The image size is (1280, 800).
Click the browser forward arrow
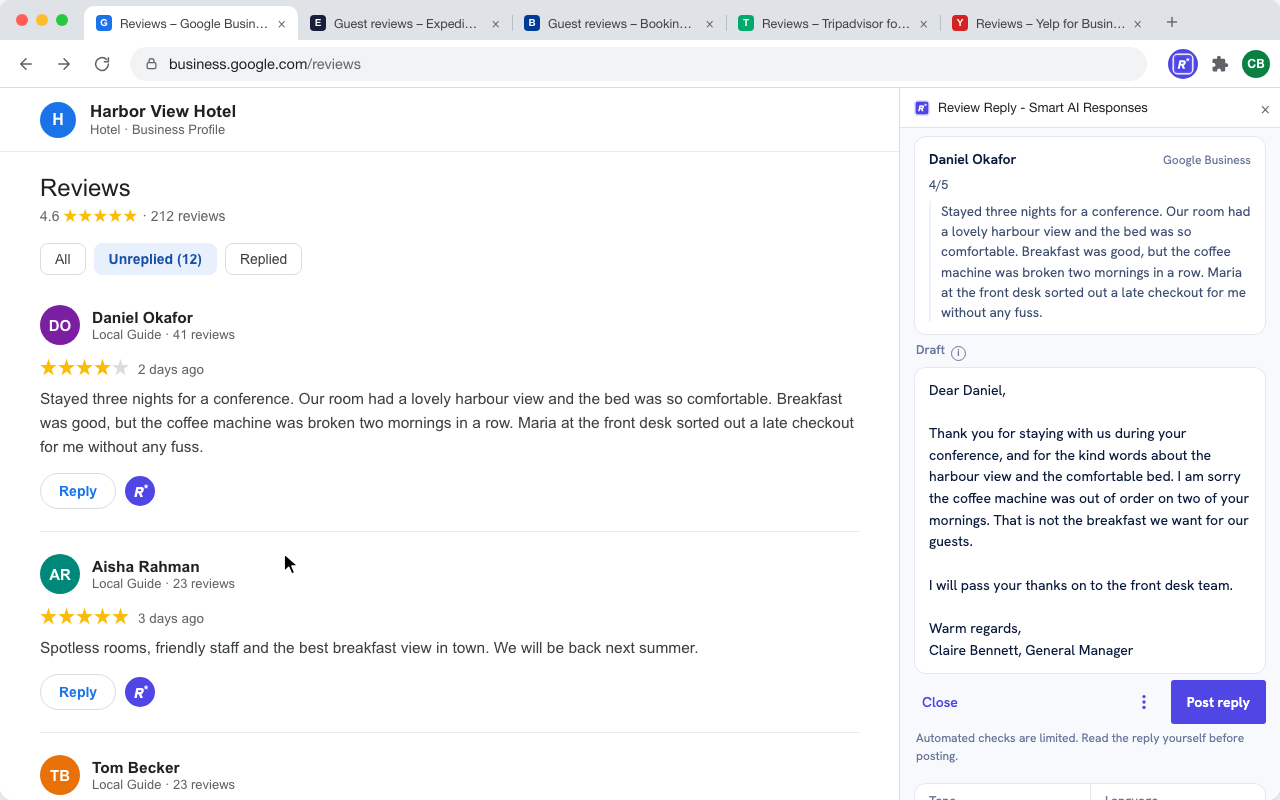[64, 64]
